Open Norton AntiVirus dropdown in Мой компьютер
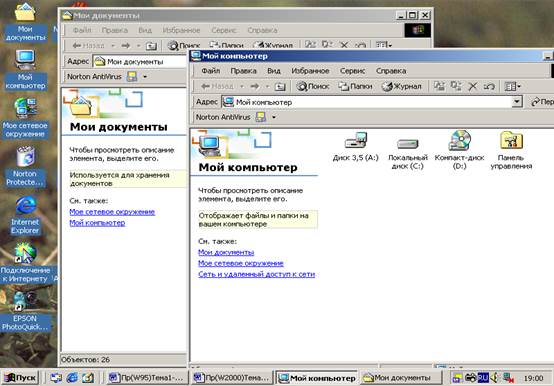 274,117
